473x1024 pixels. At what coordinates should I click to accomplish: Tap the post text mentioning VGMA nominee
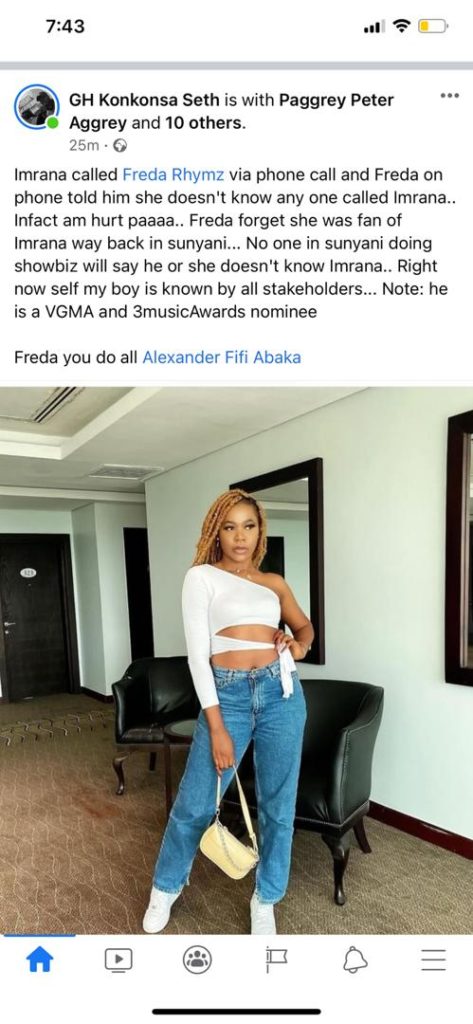[234, 243]
